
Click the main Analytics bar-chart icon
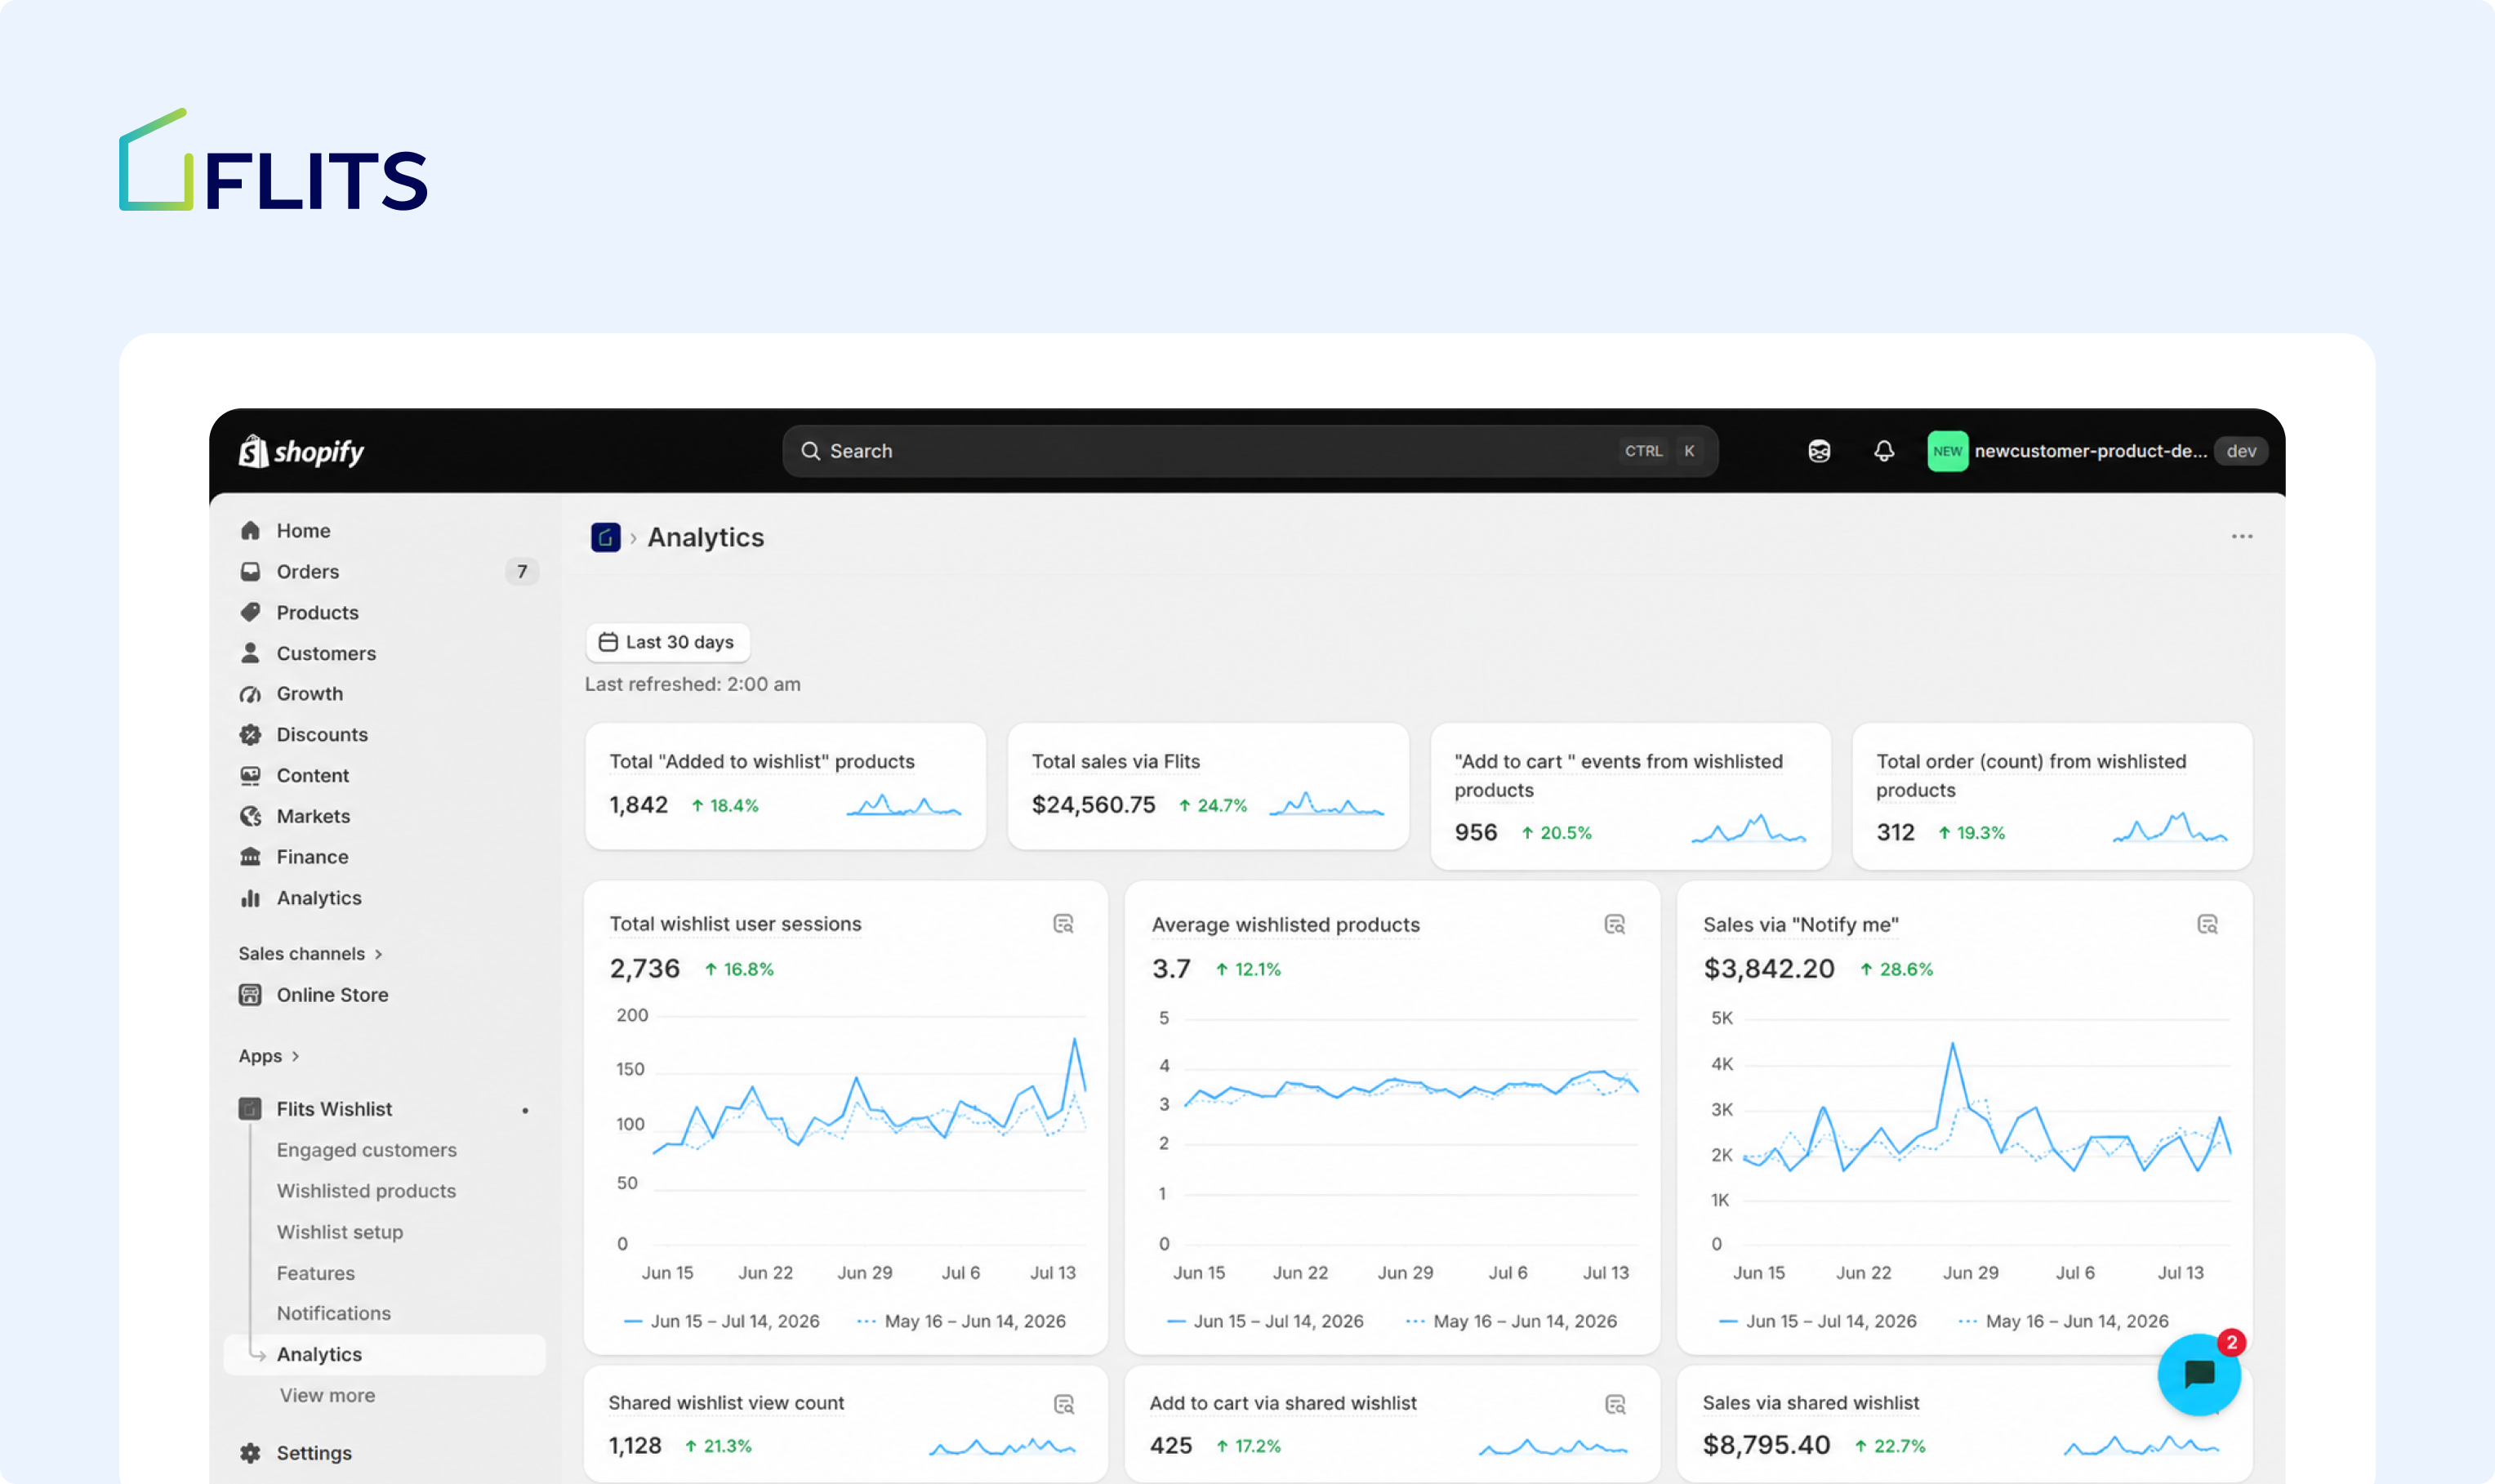pyautogui.click(x=250, y=898)
